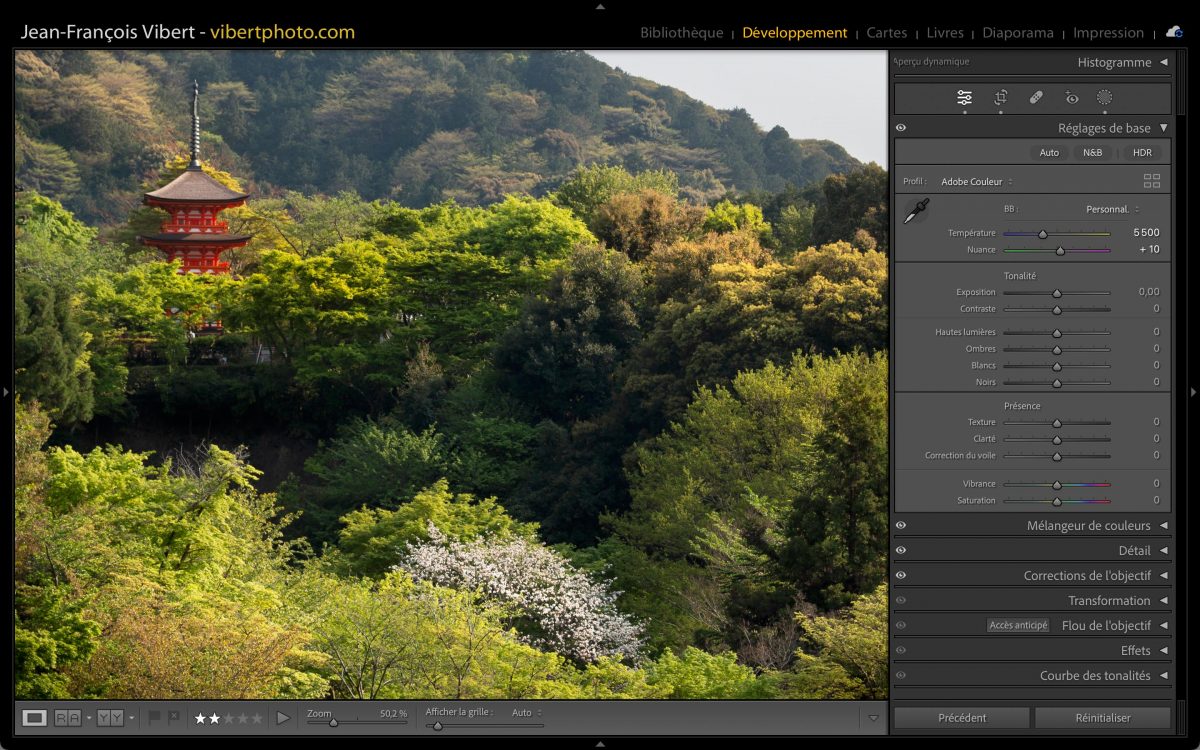Disable Corrections de l'objectif with its eye

click(901, 575)
